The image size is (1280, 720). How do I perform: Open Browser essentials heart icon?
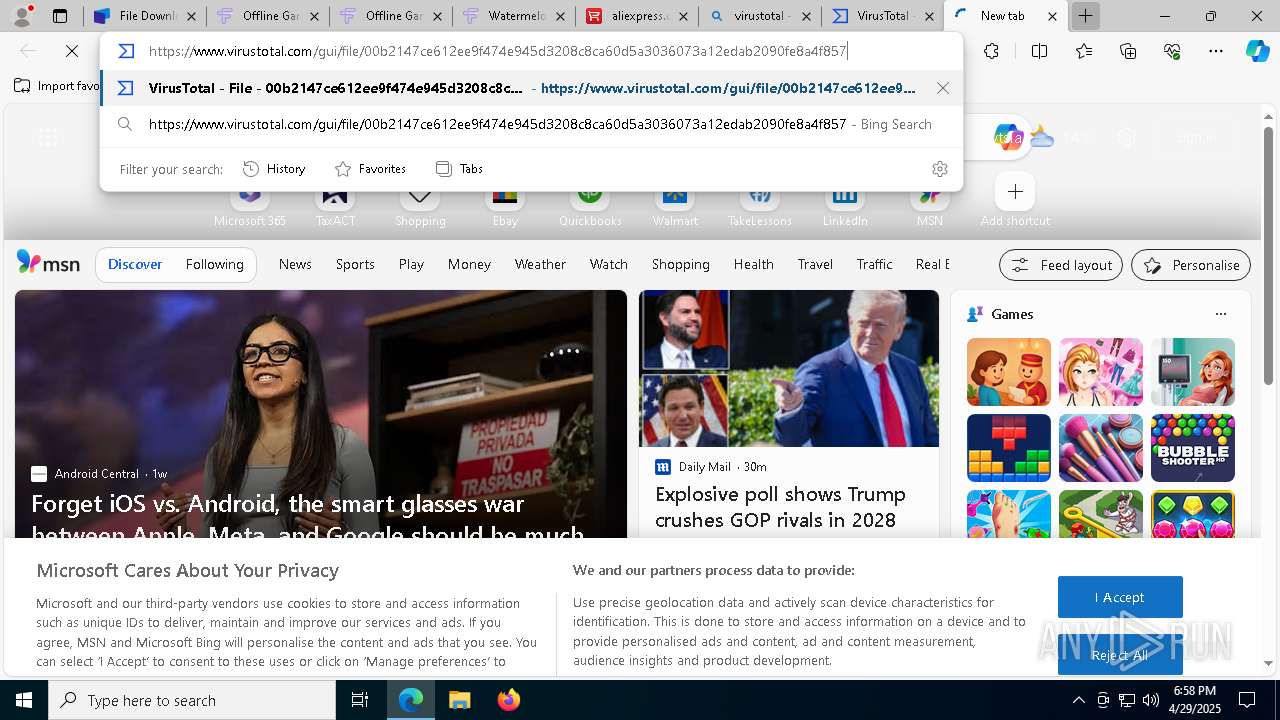click(1172, 51)
